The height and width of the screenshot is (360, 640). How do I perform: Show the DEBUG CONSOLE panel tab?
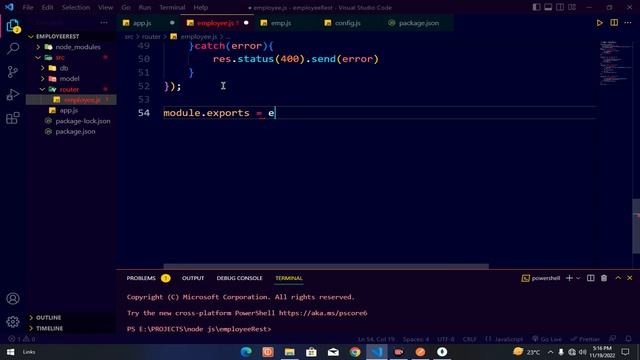click(x=239, y=278)
